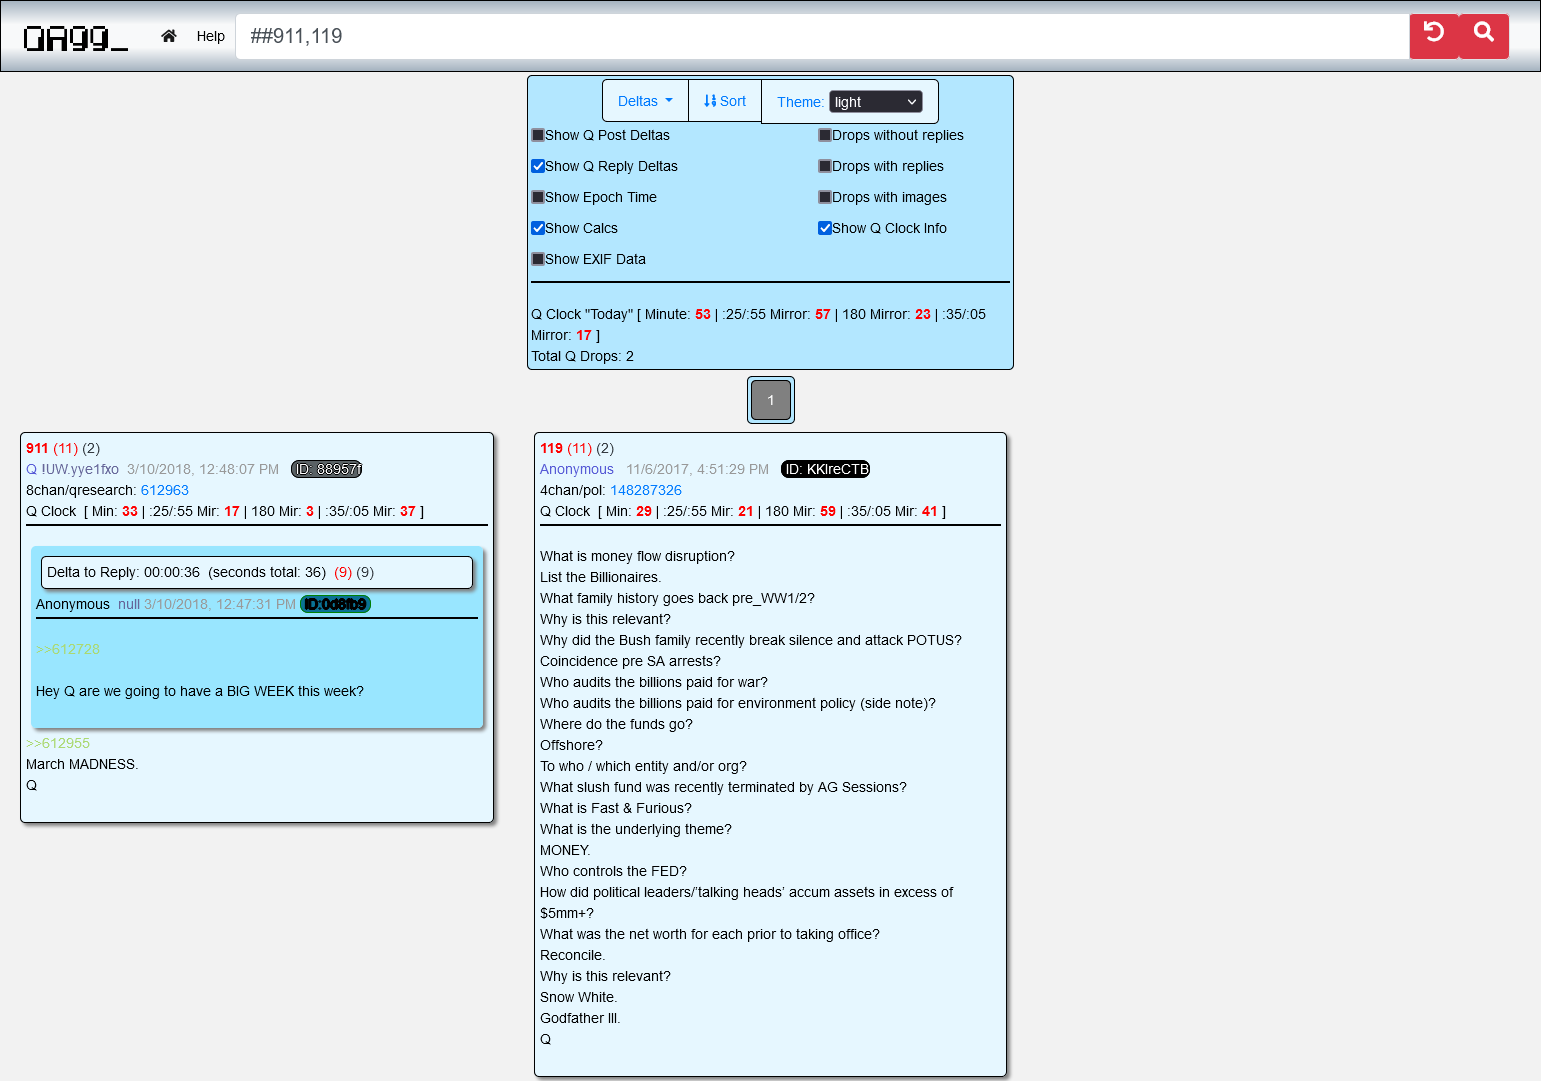Click 'Coincidence pre SA arrests?' line

click(630, 661)
